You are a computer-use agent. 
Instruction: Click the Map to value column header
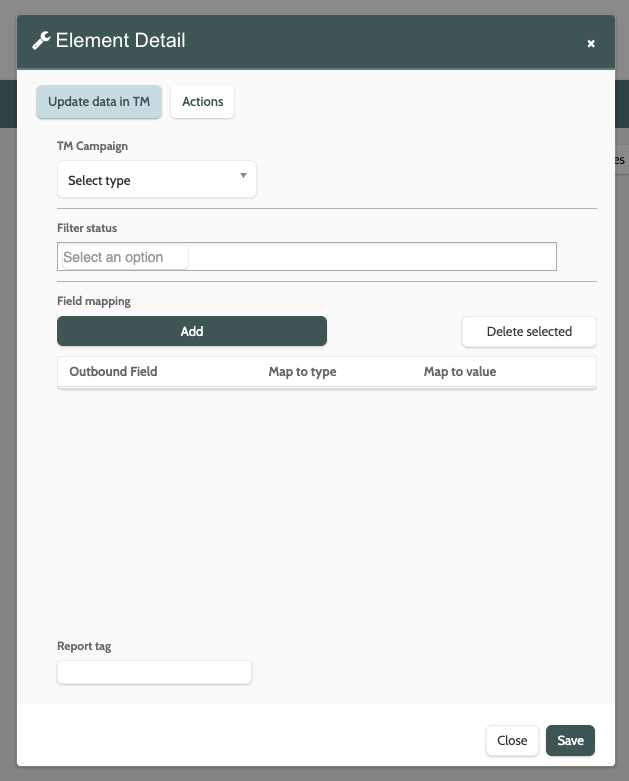tap(460, 372)
